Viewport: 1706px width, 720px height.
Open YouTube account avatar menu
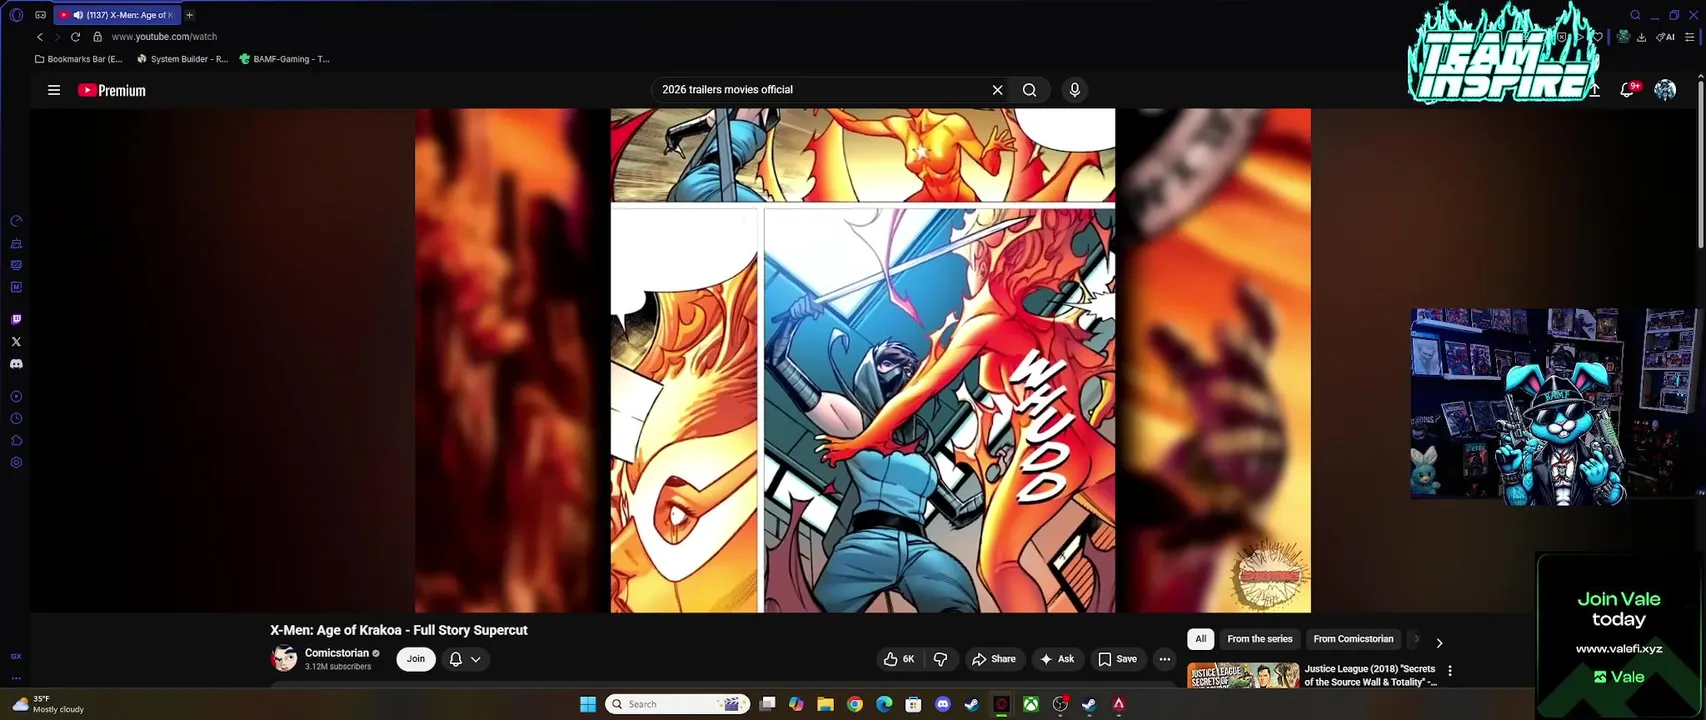pos(1665,90)
